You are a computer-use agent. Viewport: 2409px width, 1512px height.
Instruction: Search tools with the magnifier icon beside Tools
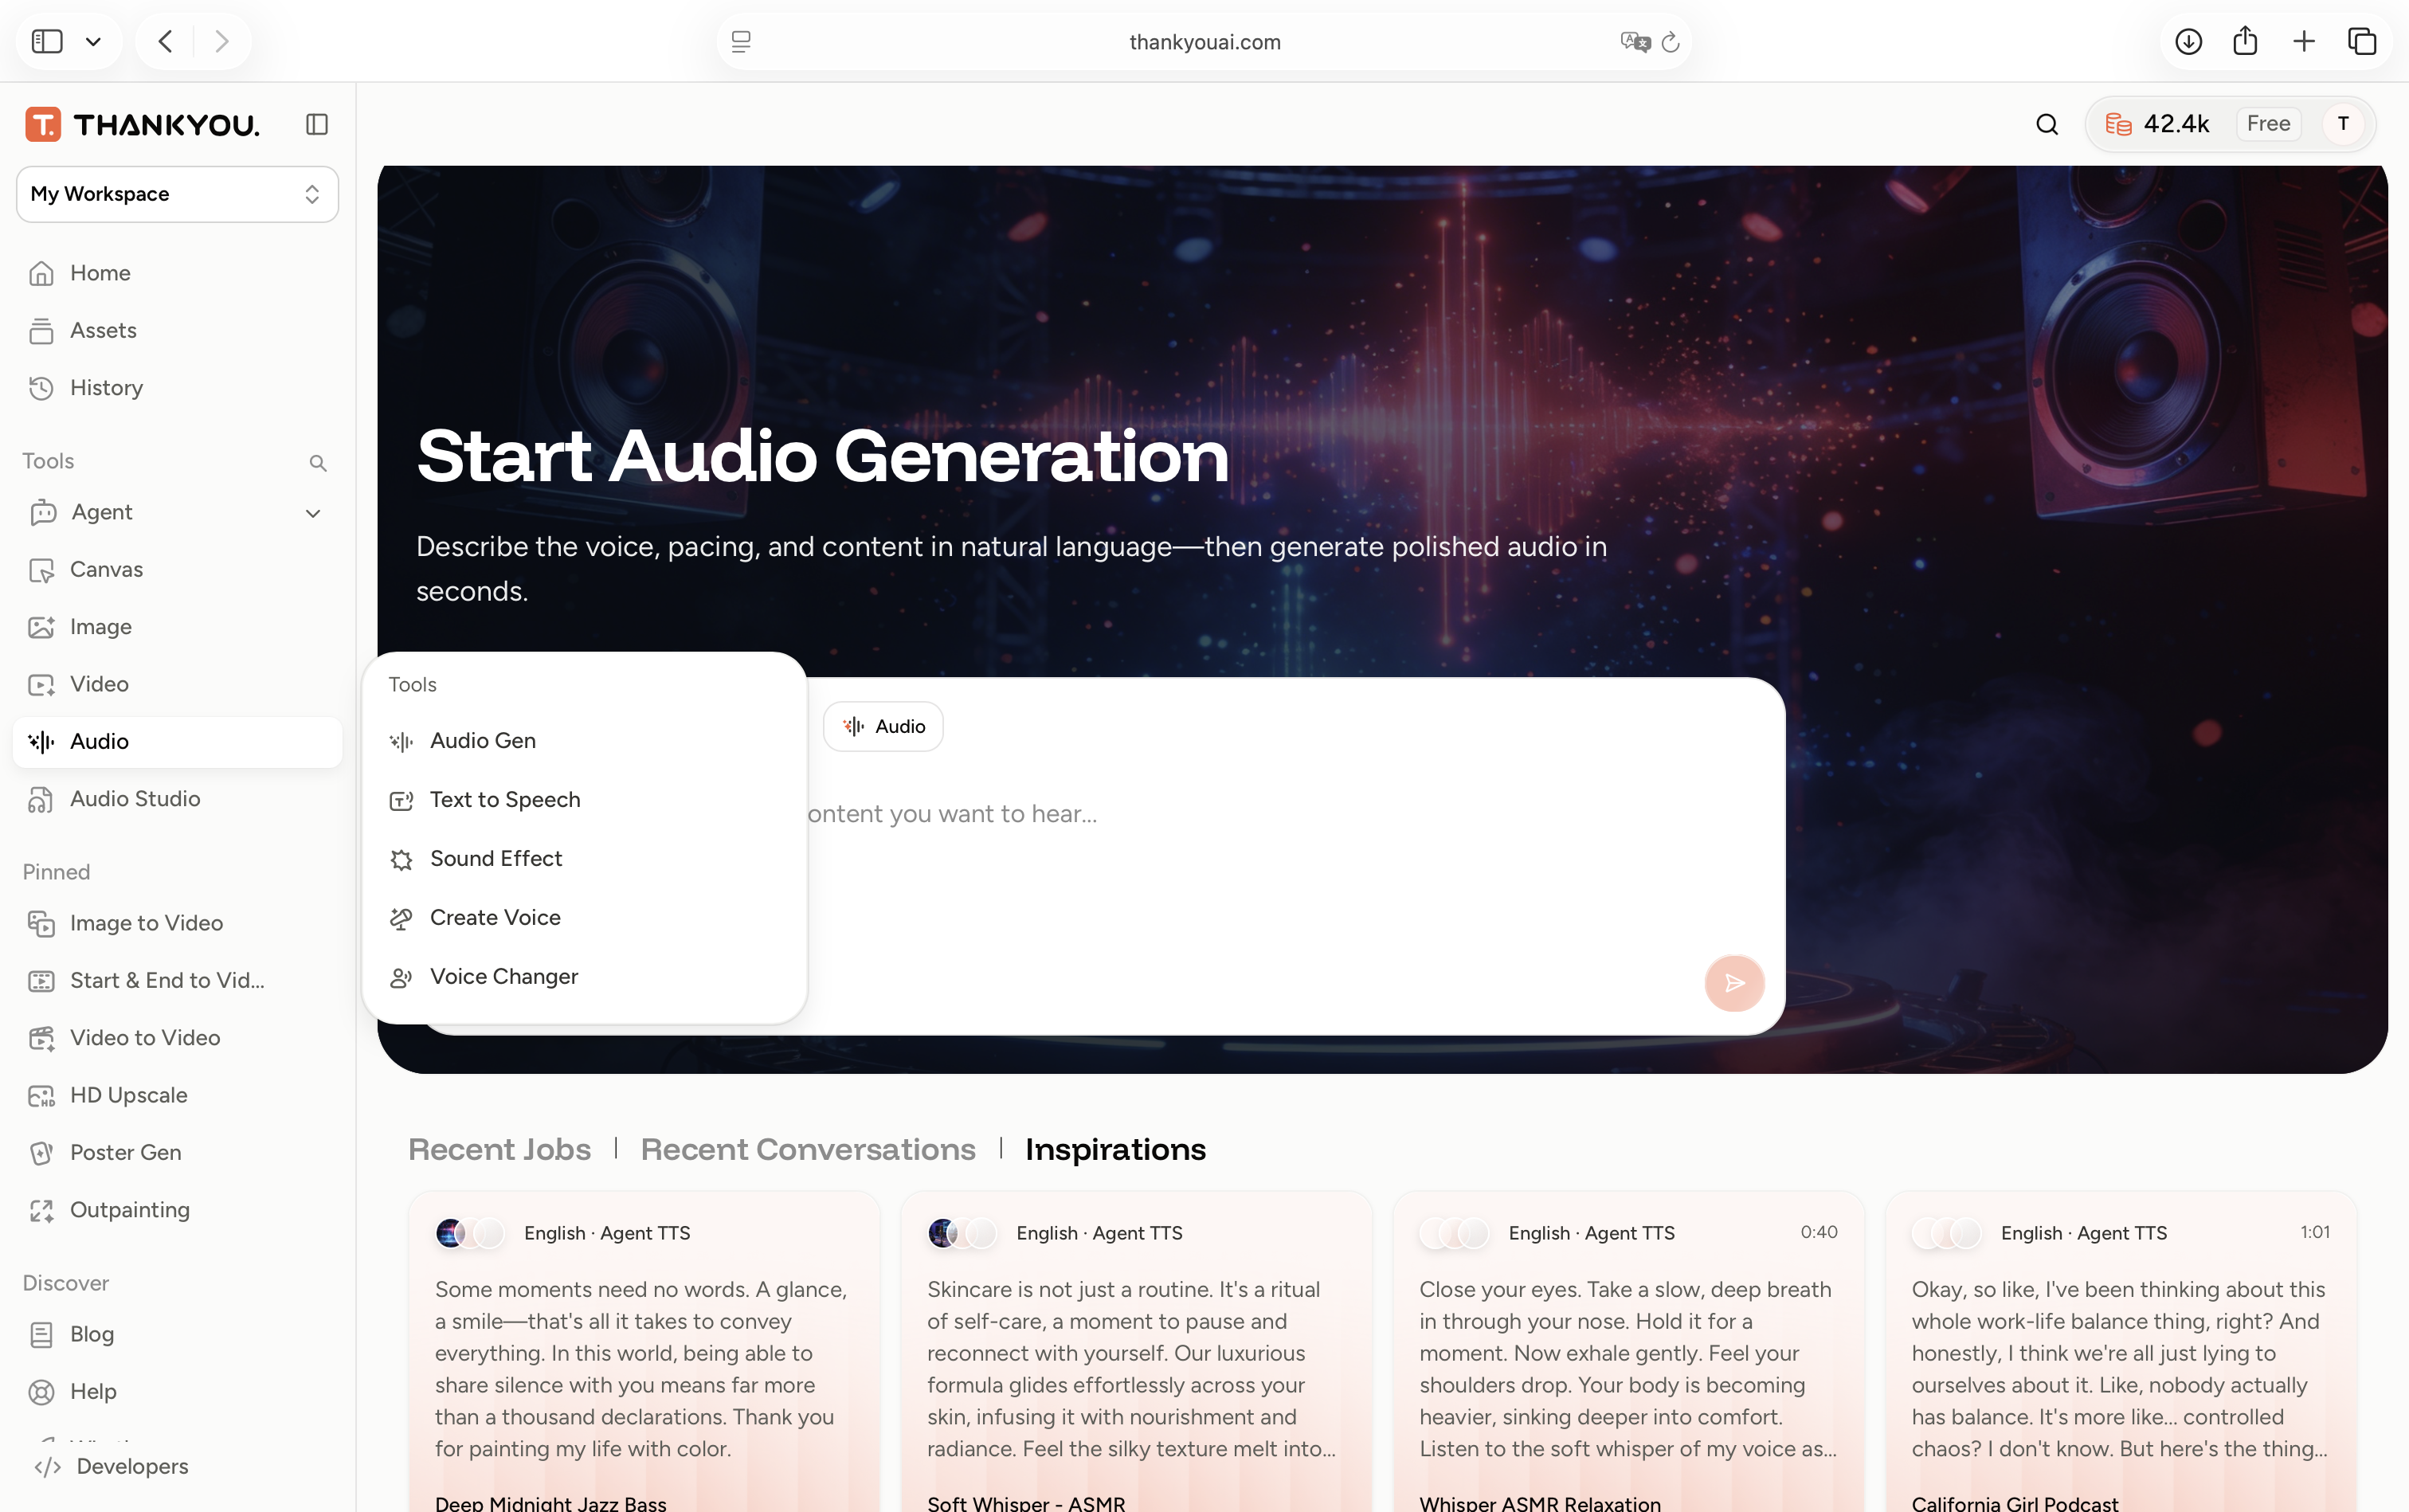[318, 463]
